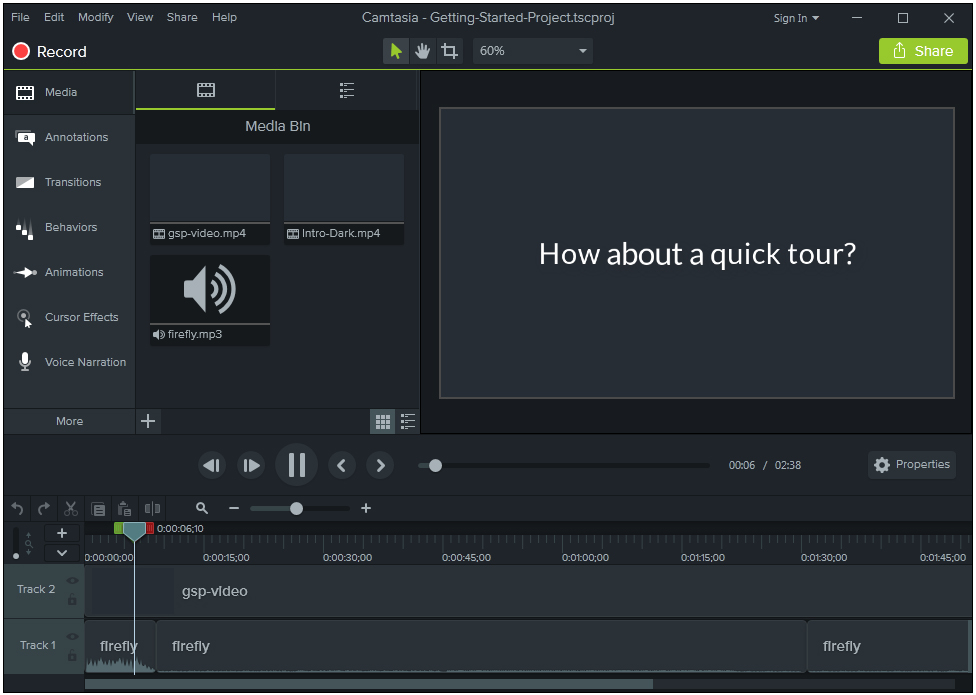Open the View menu
This screenshot has height=695, width=976.
pyautogui.click(x=140, y=17)
